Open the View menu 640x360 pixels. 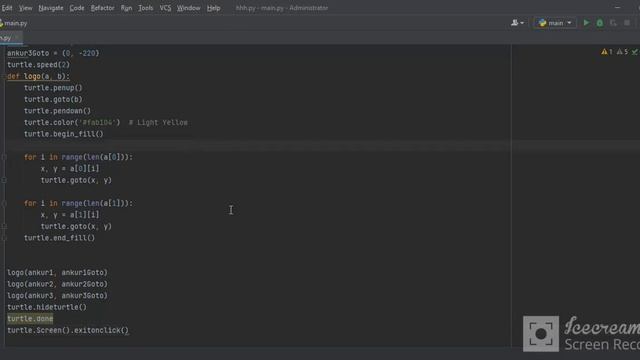coord(25,8)
